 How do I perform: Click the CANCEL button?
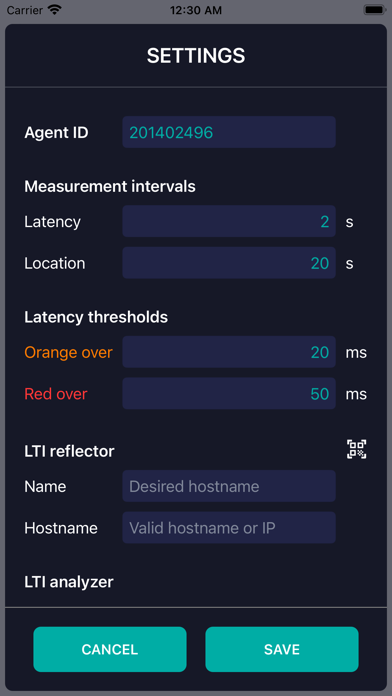click(110, 649)
